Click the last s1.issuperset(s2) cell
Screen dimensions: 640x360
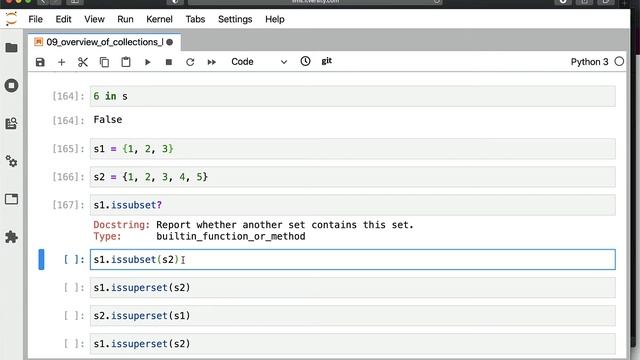[x=353, y=344]
